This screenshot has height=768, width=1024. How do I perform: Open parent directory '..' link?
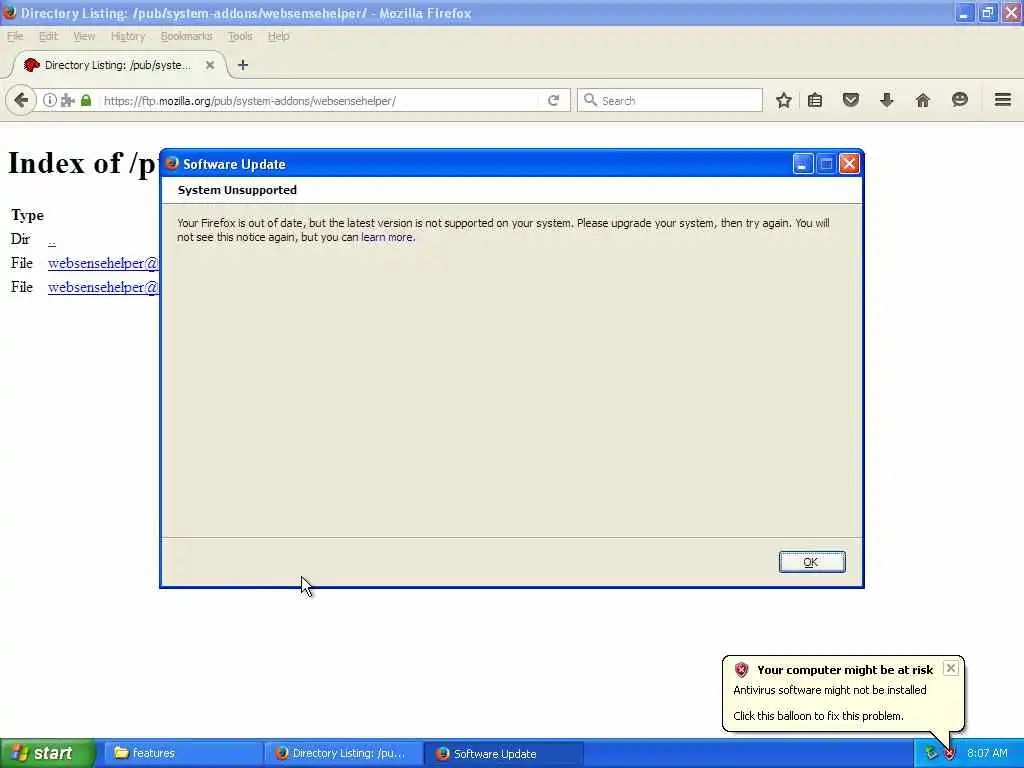coord(52,240)
